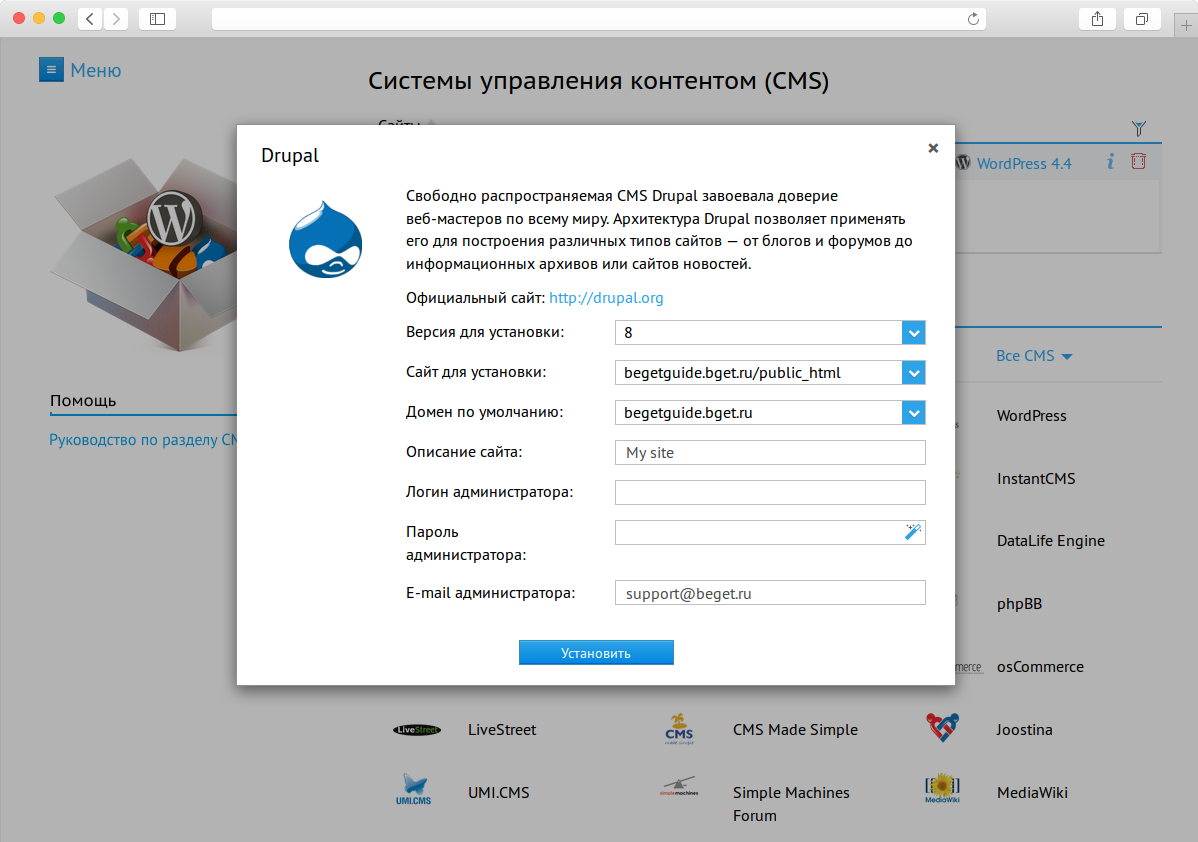
Task: Reload the page with refresh icon
Action: (x=973, y=19)
